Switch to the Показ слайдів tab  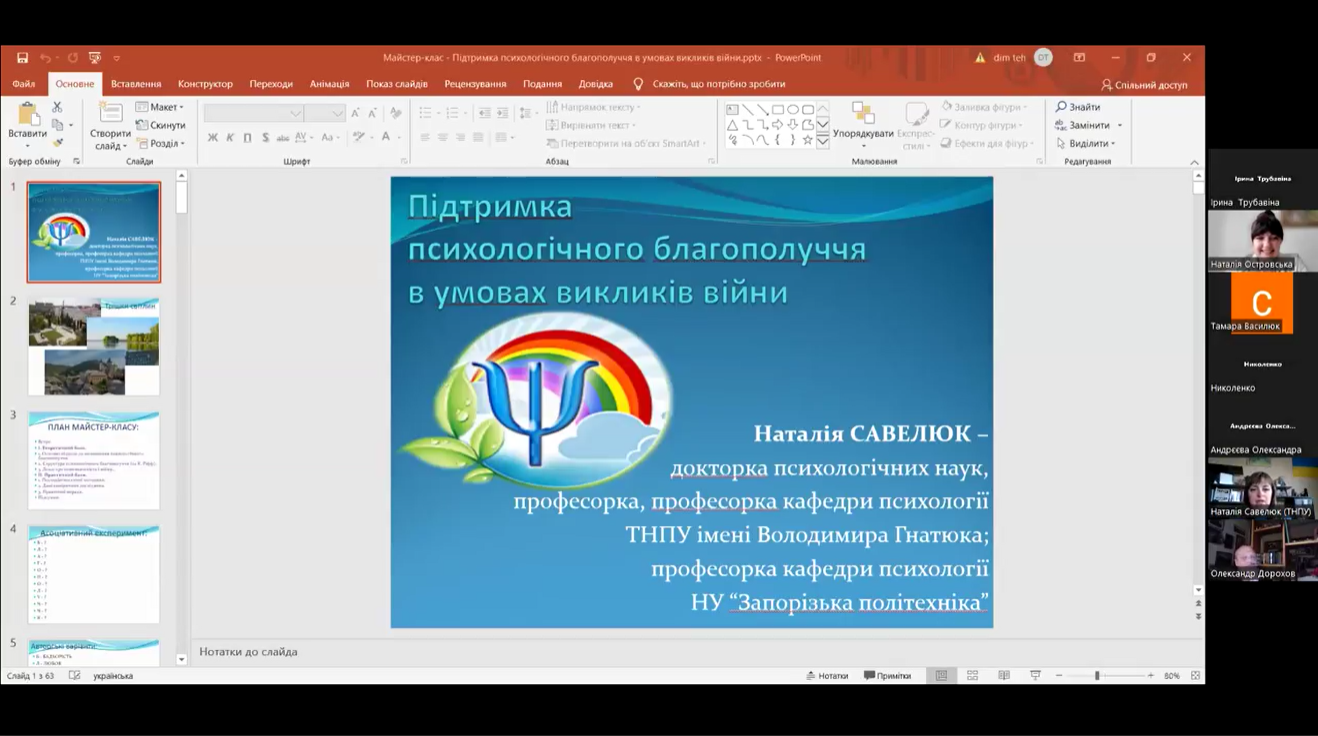click(x=397, y=84)
